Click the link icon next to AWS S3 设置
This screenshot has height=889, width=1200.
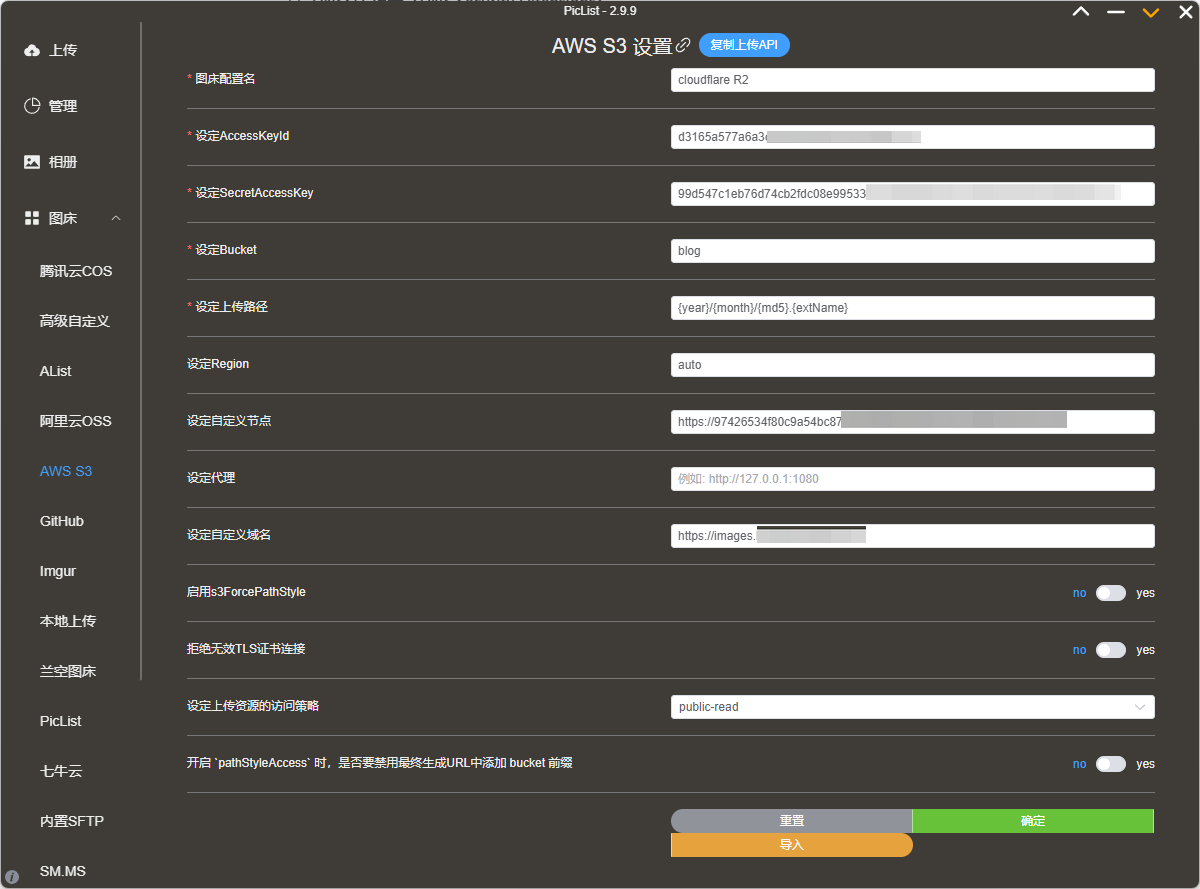click(x=684, y=46)
